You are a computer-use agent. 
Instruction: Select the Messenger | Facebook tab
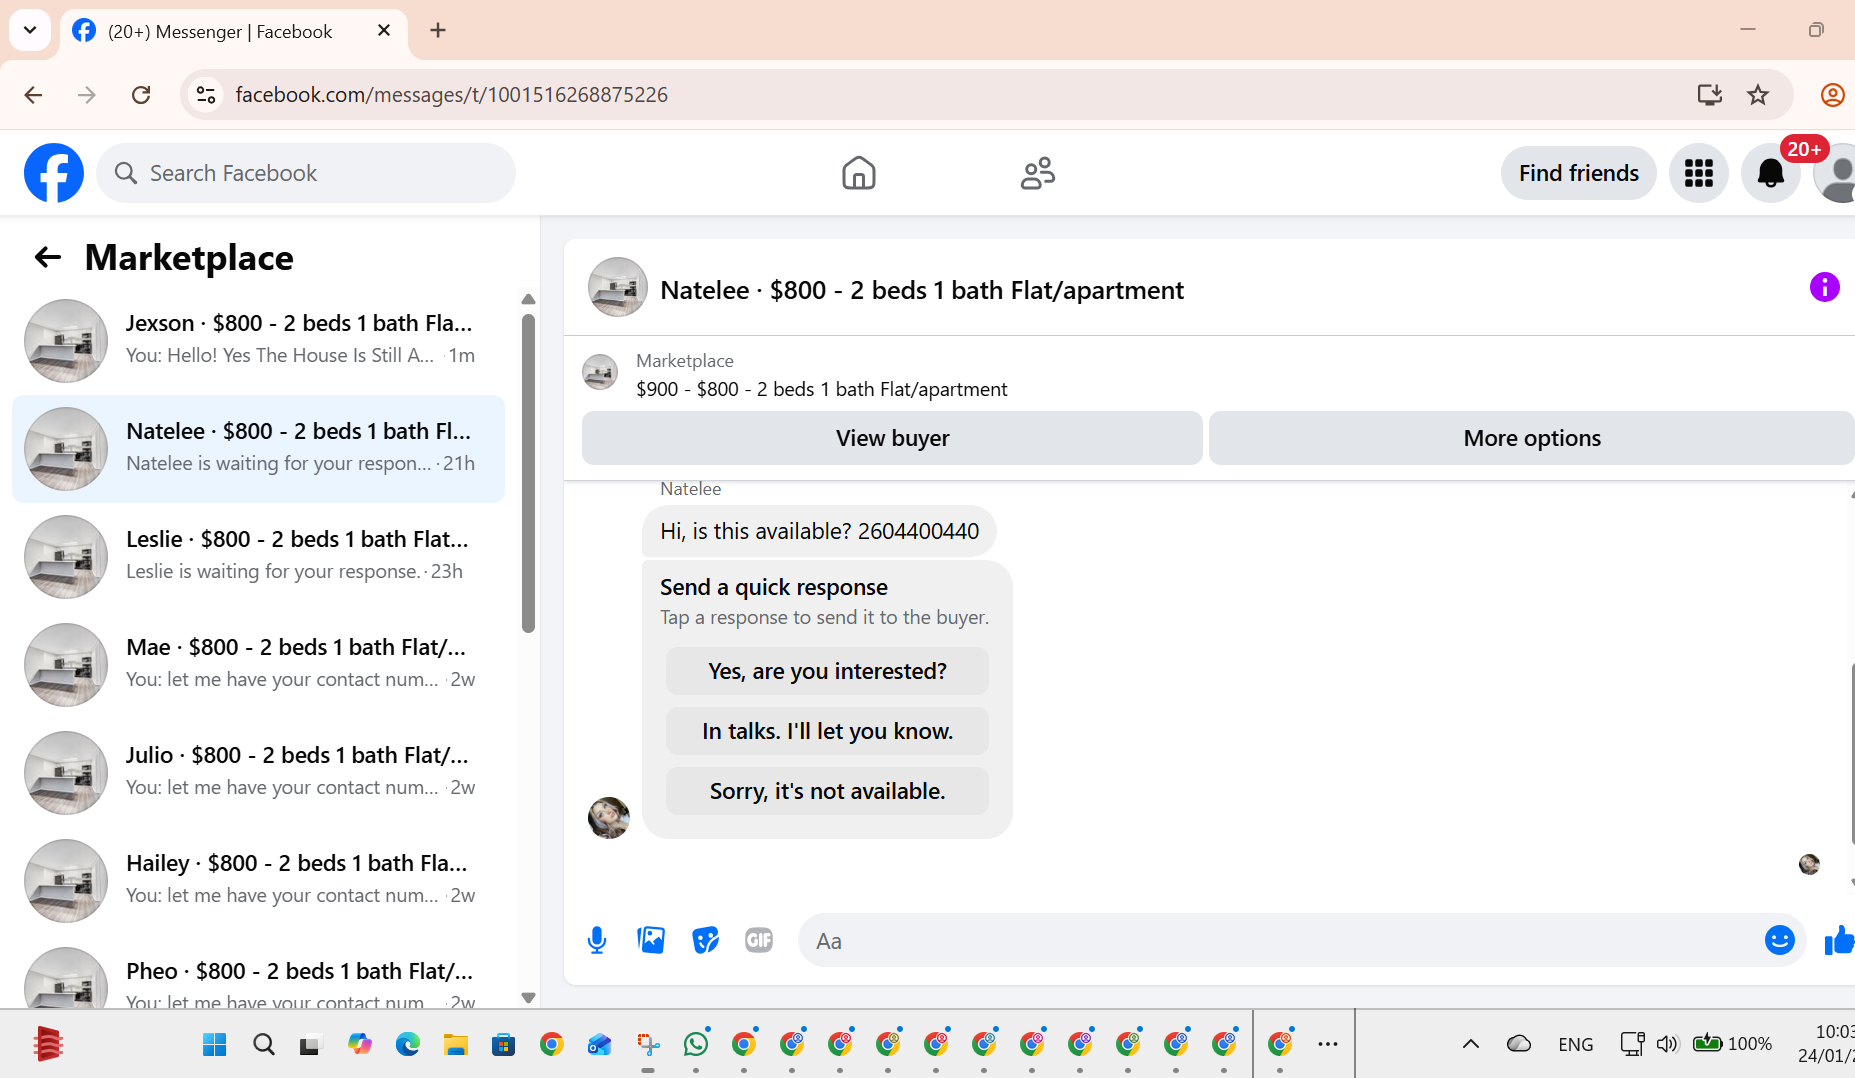coord(234,32)
